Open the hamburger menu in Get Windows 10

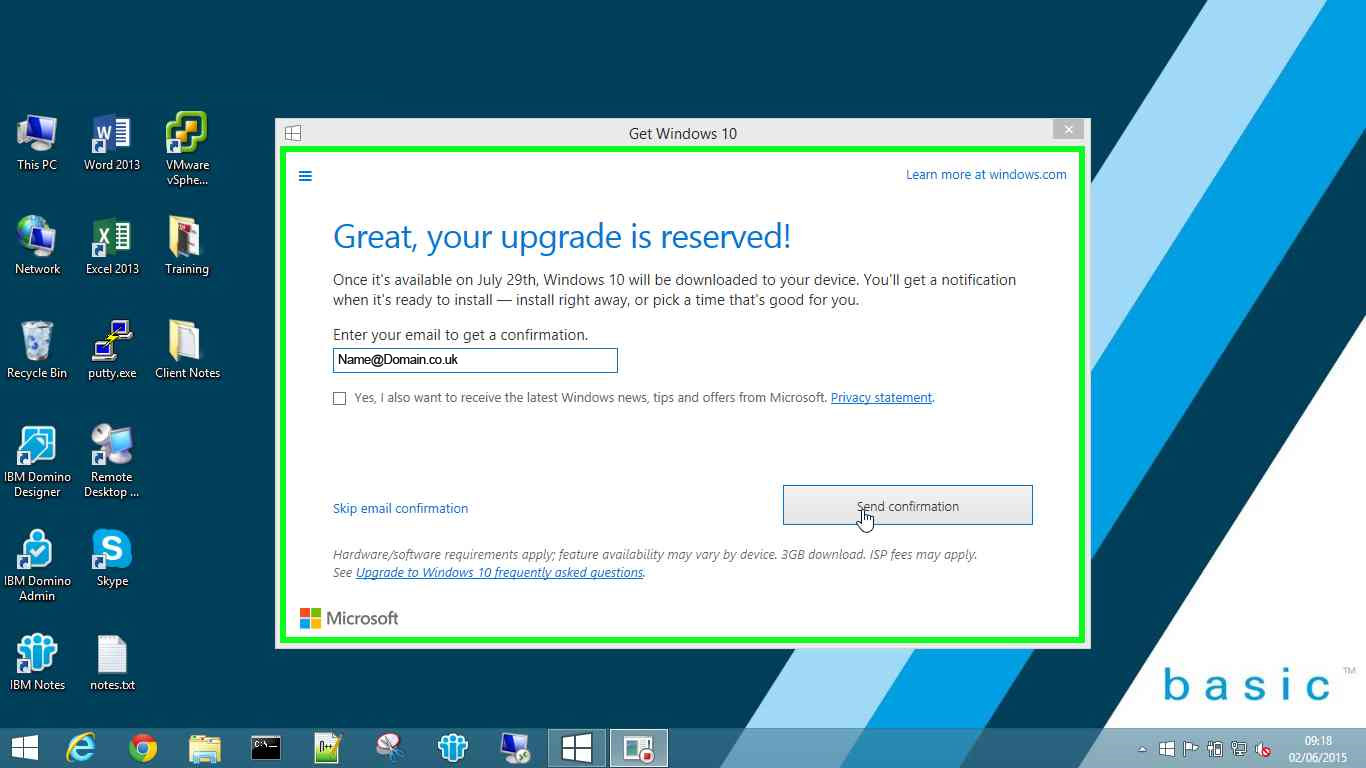point(305,176)
